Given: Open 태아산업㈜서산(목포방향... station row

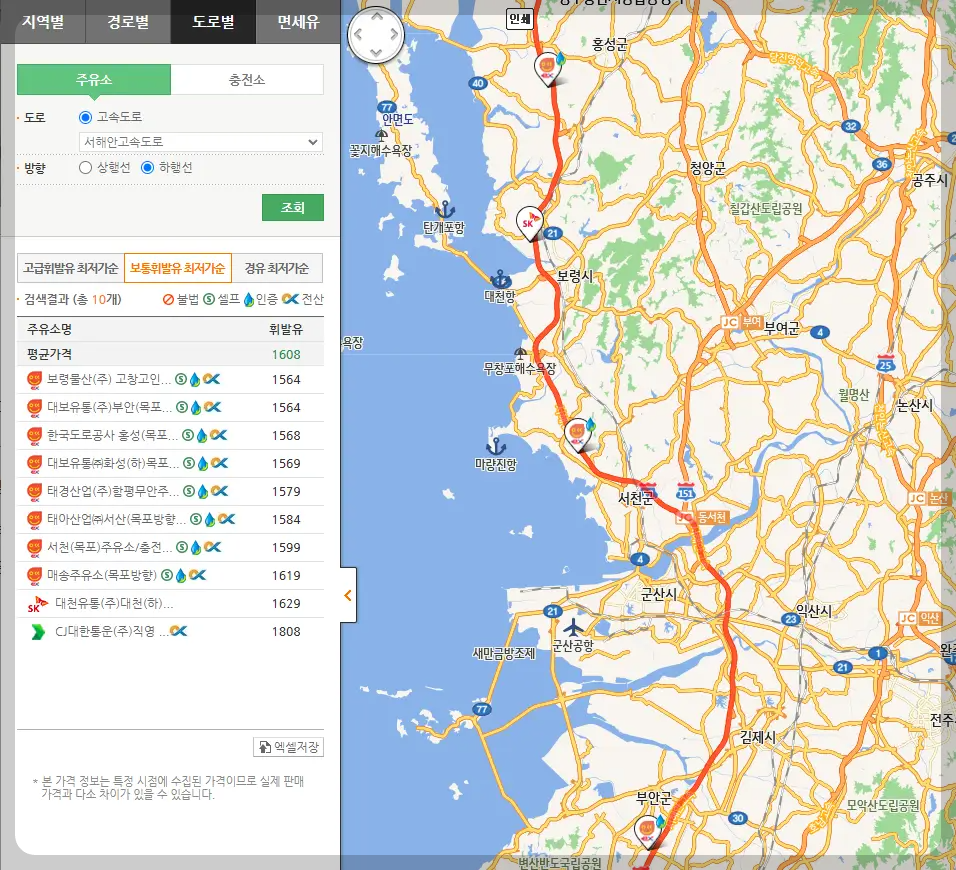Looking at the screenshot, I should [170, 519].
